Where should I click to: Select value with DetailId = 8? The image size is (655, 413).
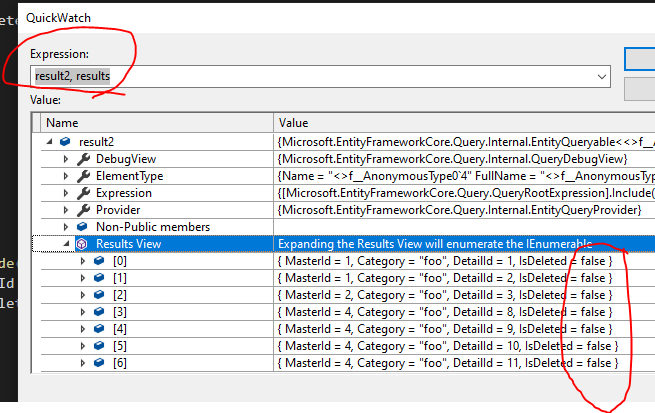pos(445,312)
